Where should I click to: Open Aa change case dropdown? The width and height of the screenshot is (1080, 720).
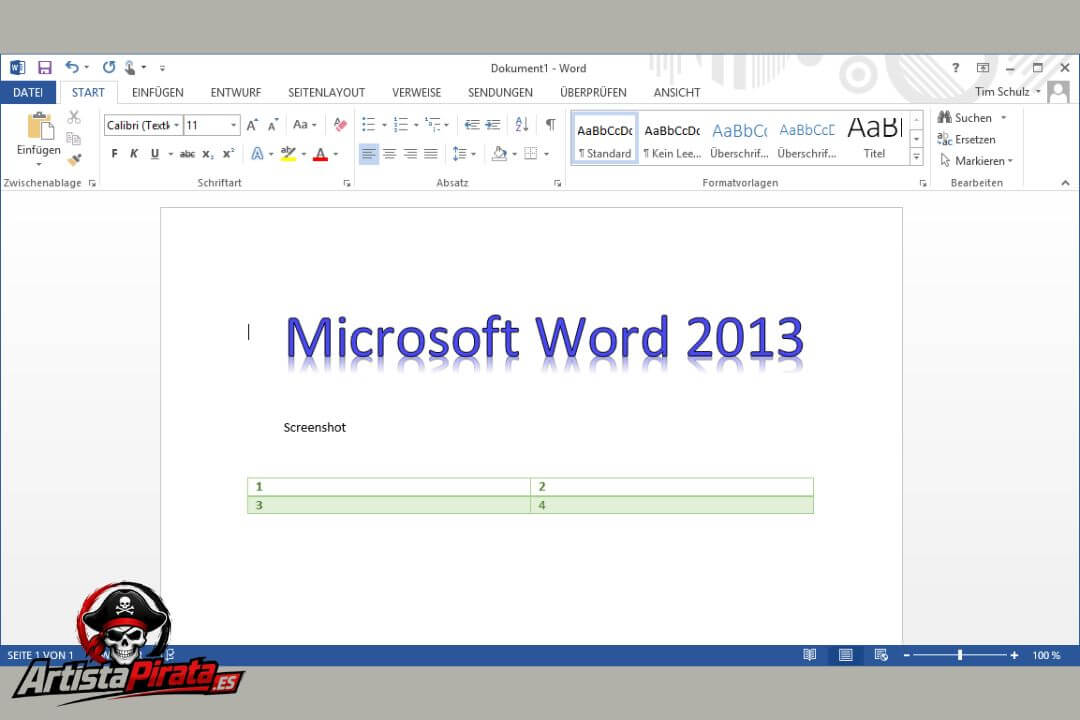click(304, 125)
